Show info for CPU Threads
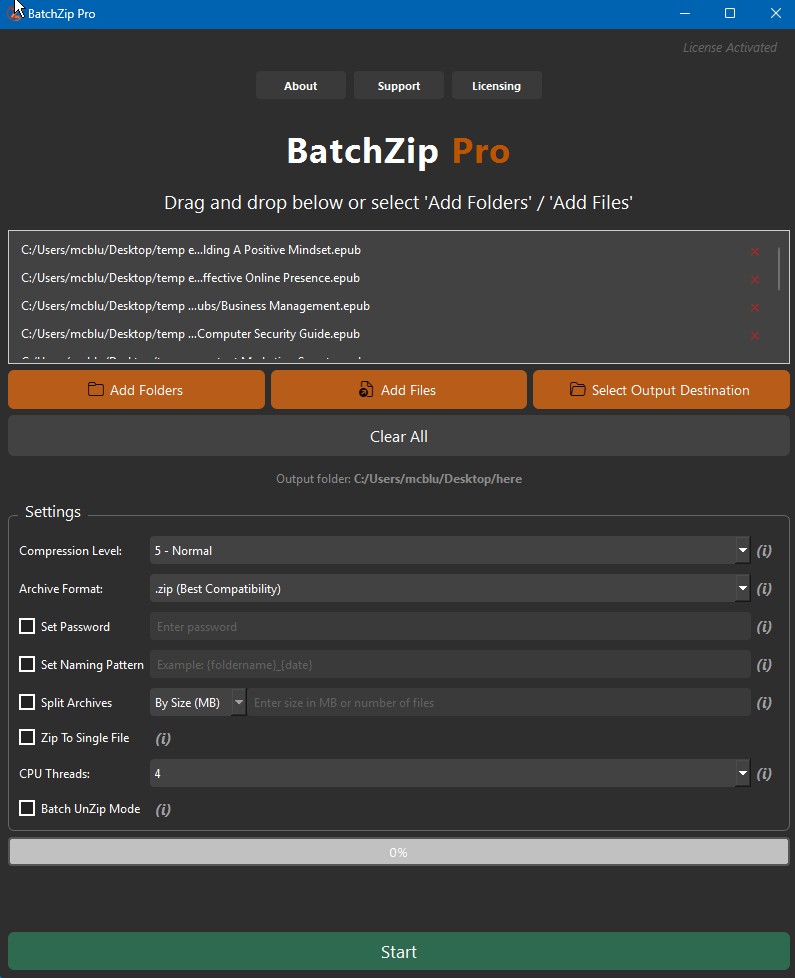The image size is (795, 978). point(764,774)
